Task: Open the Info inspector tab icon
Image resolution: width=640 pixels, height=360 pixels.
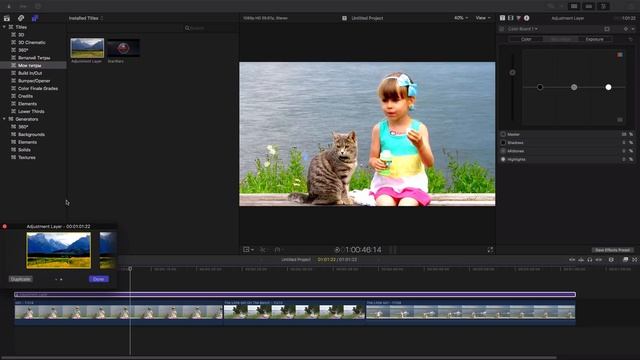Action: pyautogui.click(x=527, y=18)
